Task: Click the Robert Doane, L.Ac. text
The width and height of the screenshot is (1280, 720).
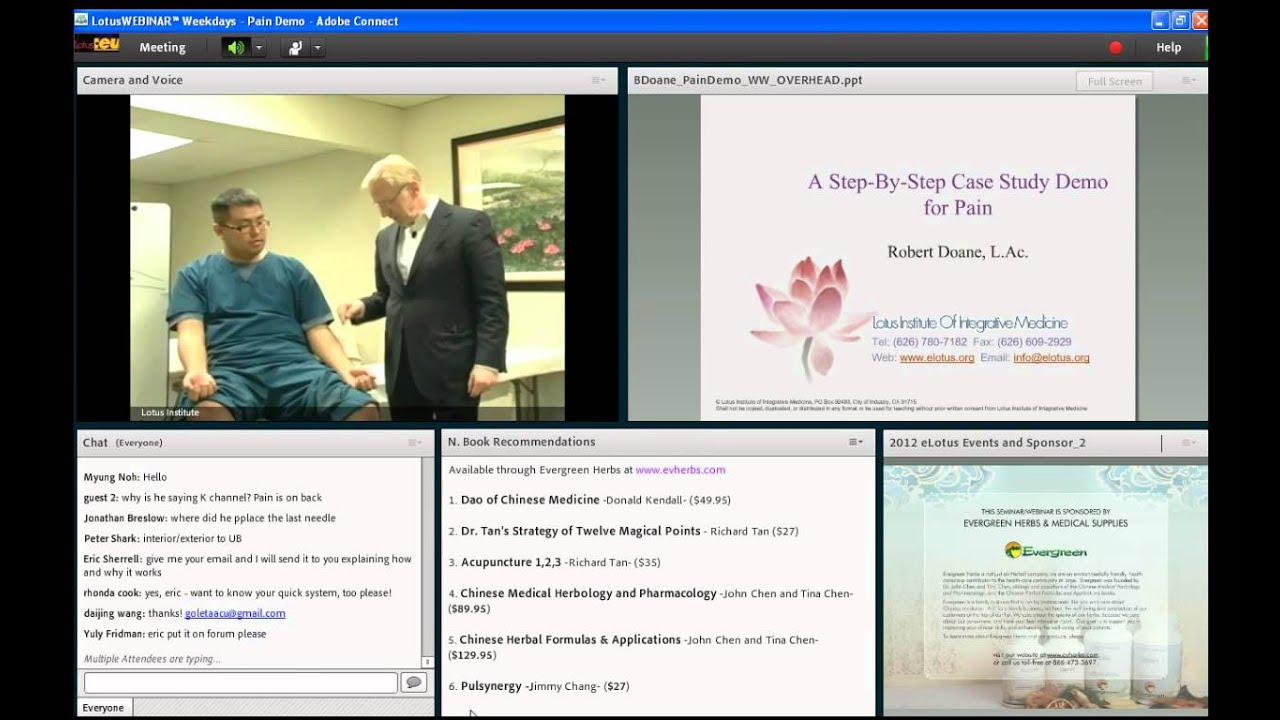Action: (957, 252)
